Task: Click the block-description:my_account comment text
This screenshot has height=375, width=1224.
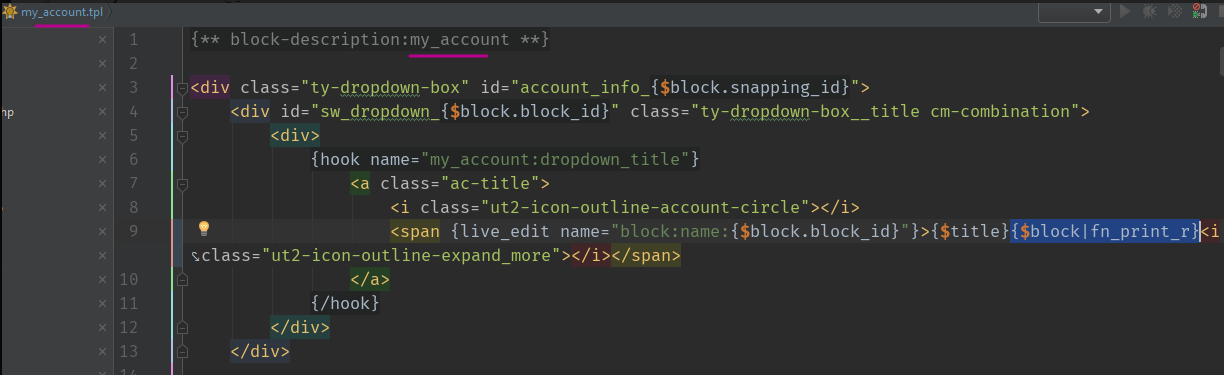Action: [370, 40]
